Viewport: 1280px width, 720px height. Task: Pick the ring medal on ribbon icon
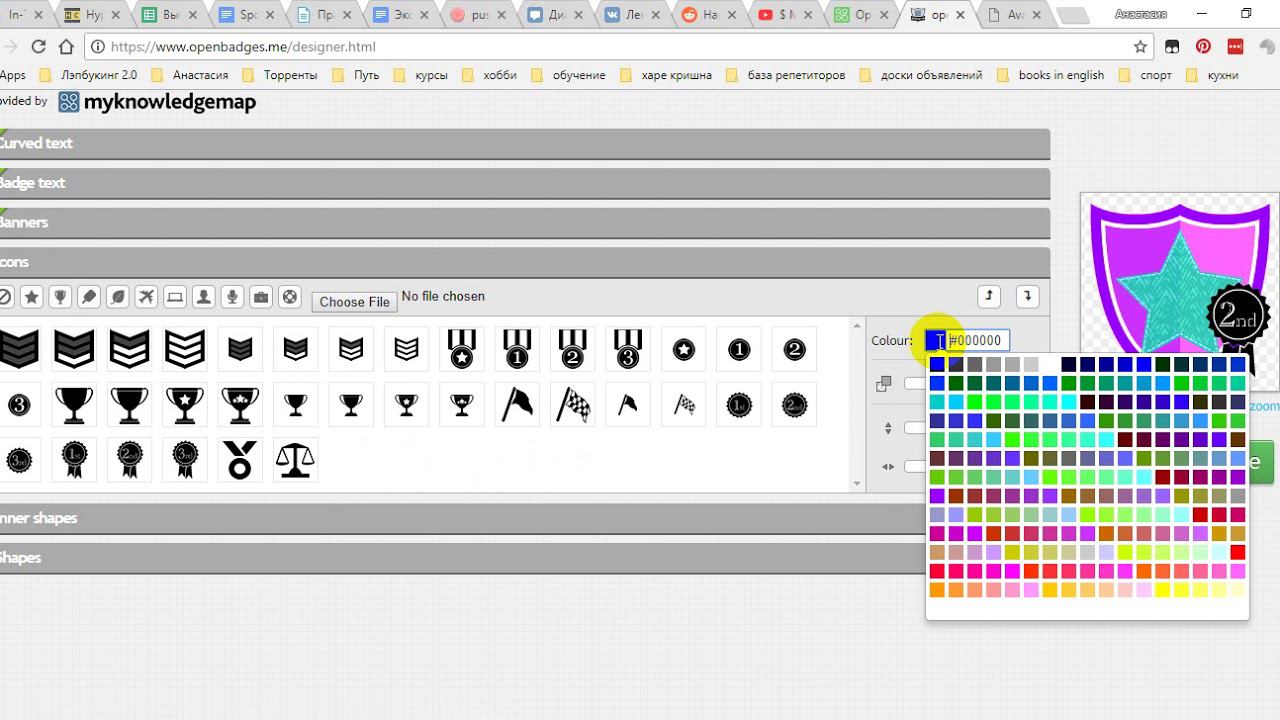pyautogui.click(x=240, y=460)
